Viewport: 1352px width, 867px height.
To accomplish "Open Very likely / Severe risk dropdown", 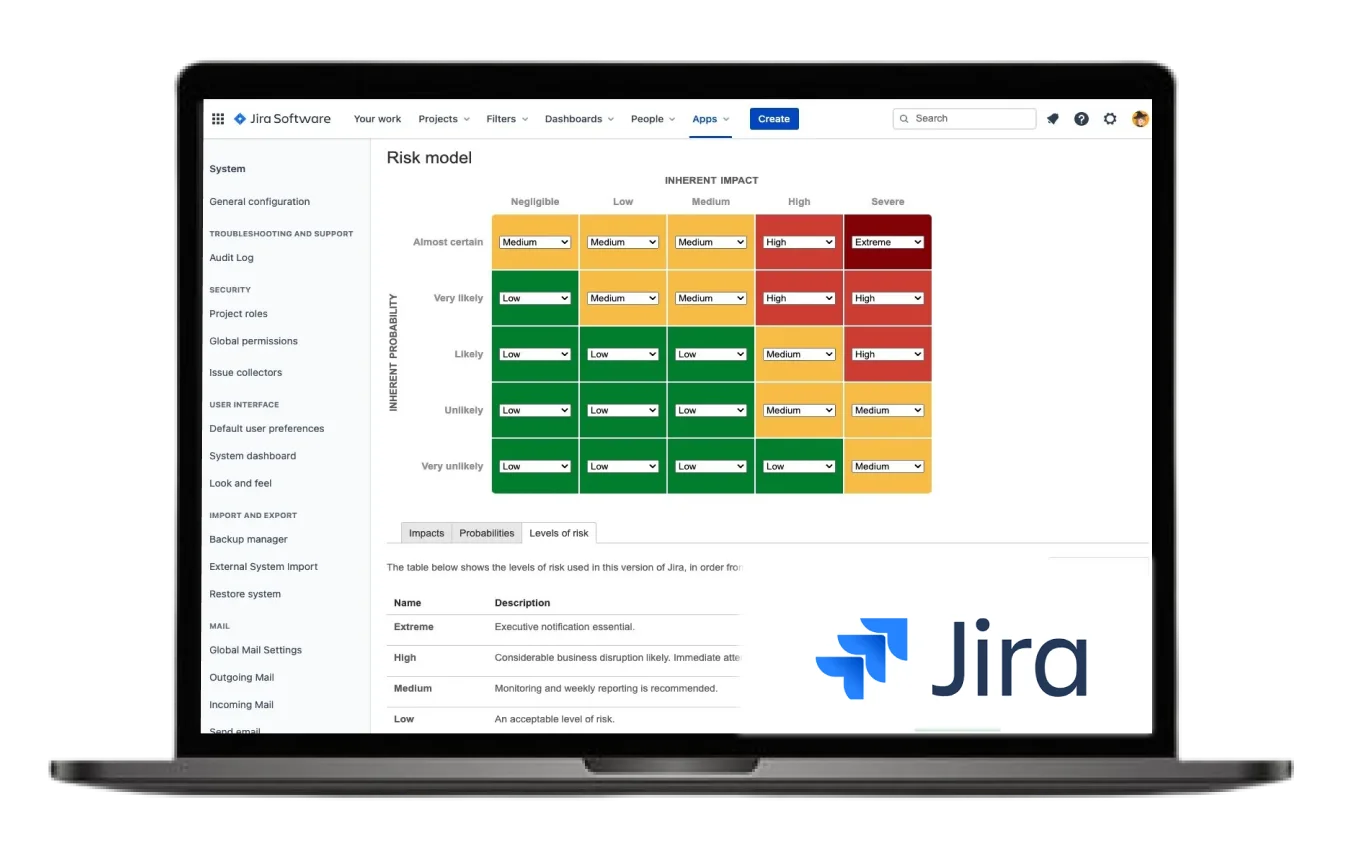I will 888,298.
